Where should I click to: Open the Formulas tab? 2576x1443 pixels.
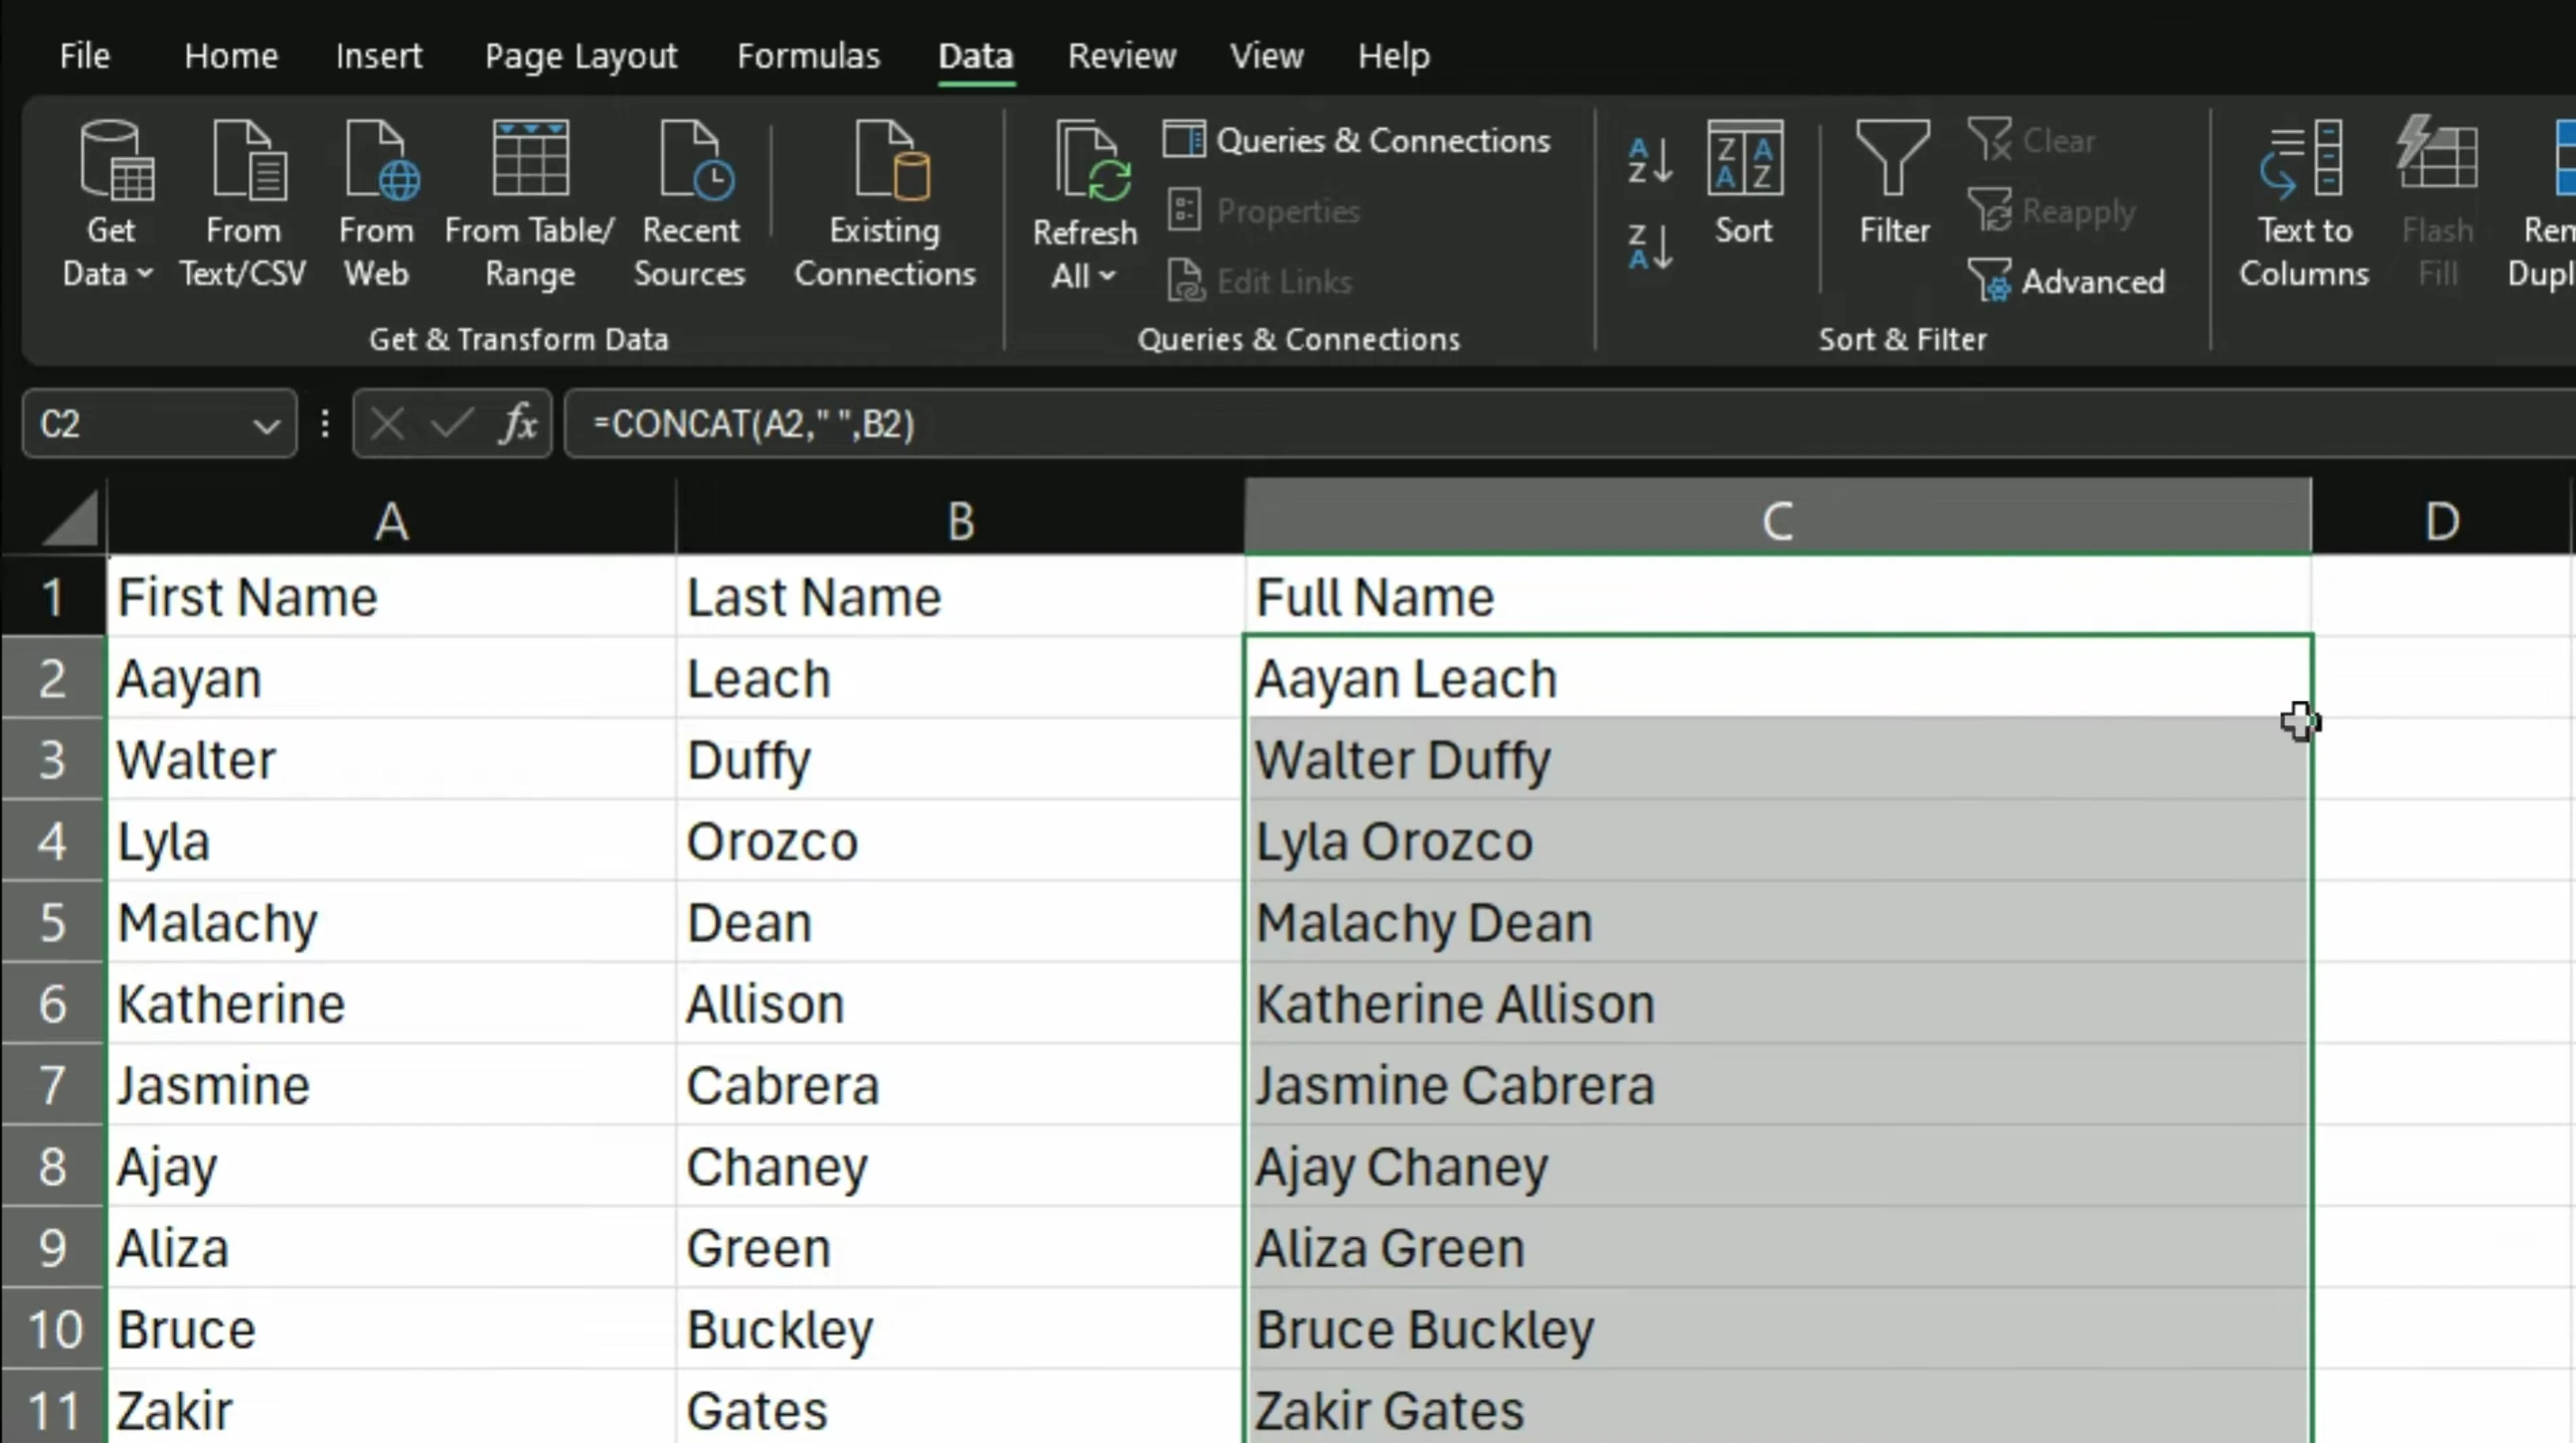point(809,56)
